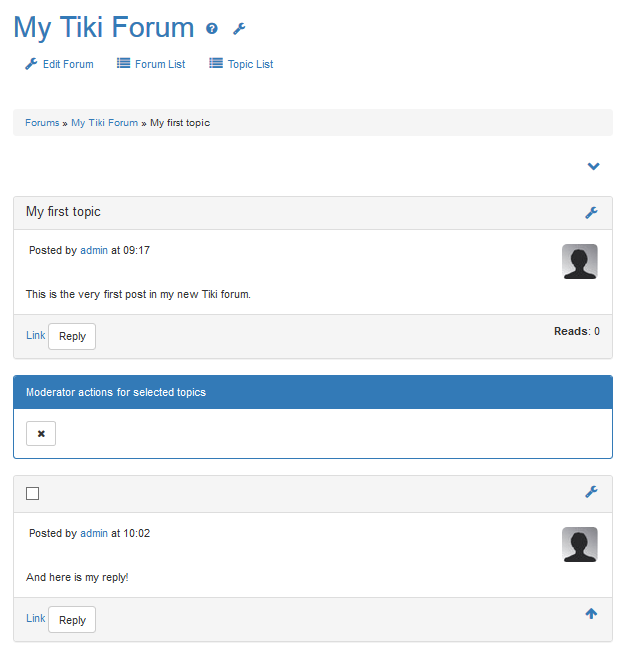632x663 pixels.
Task: Click the wrench icon on My first topic
Action: pos(591,213)
